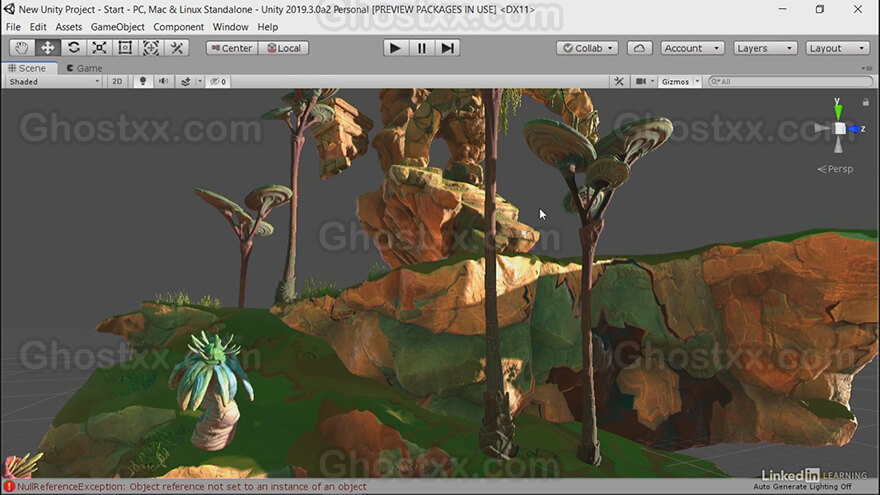Toggle the scene gizmo rotation lock

pos(865,102)
